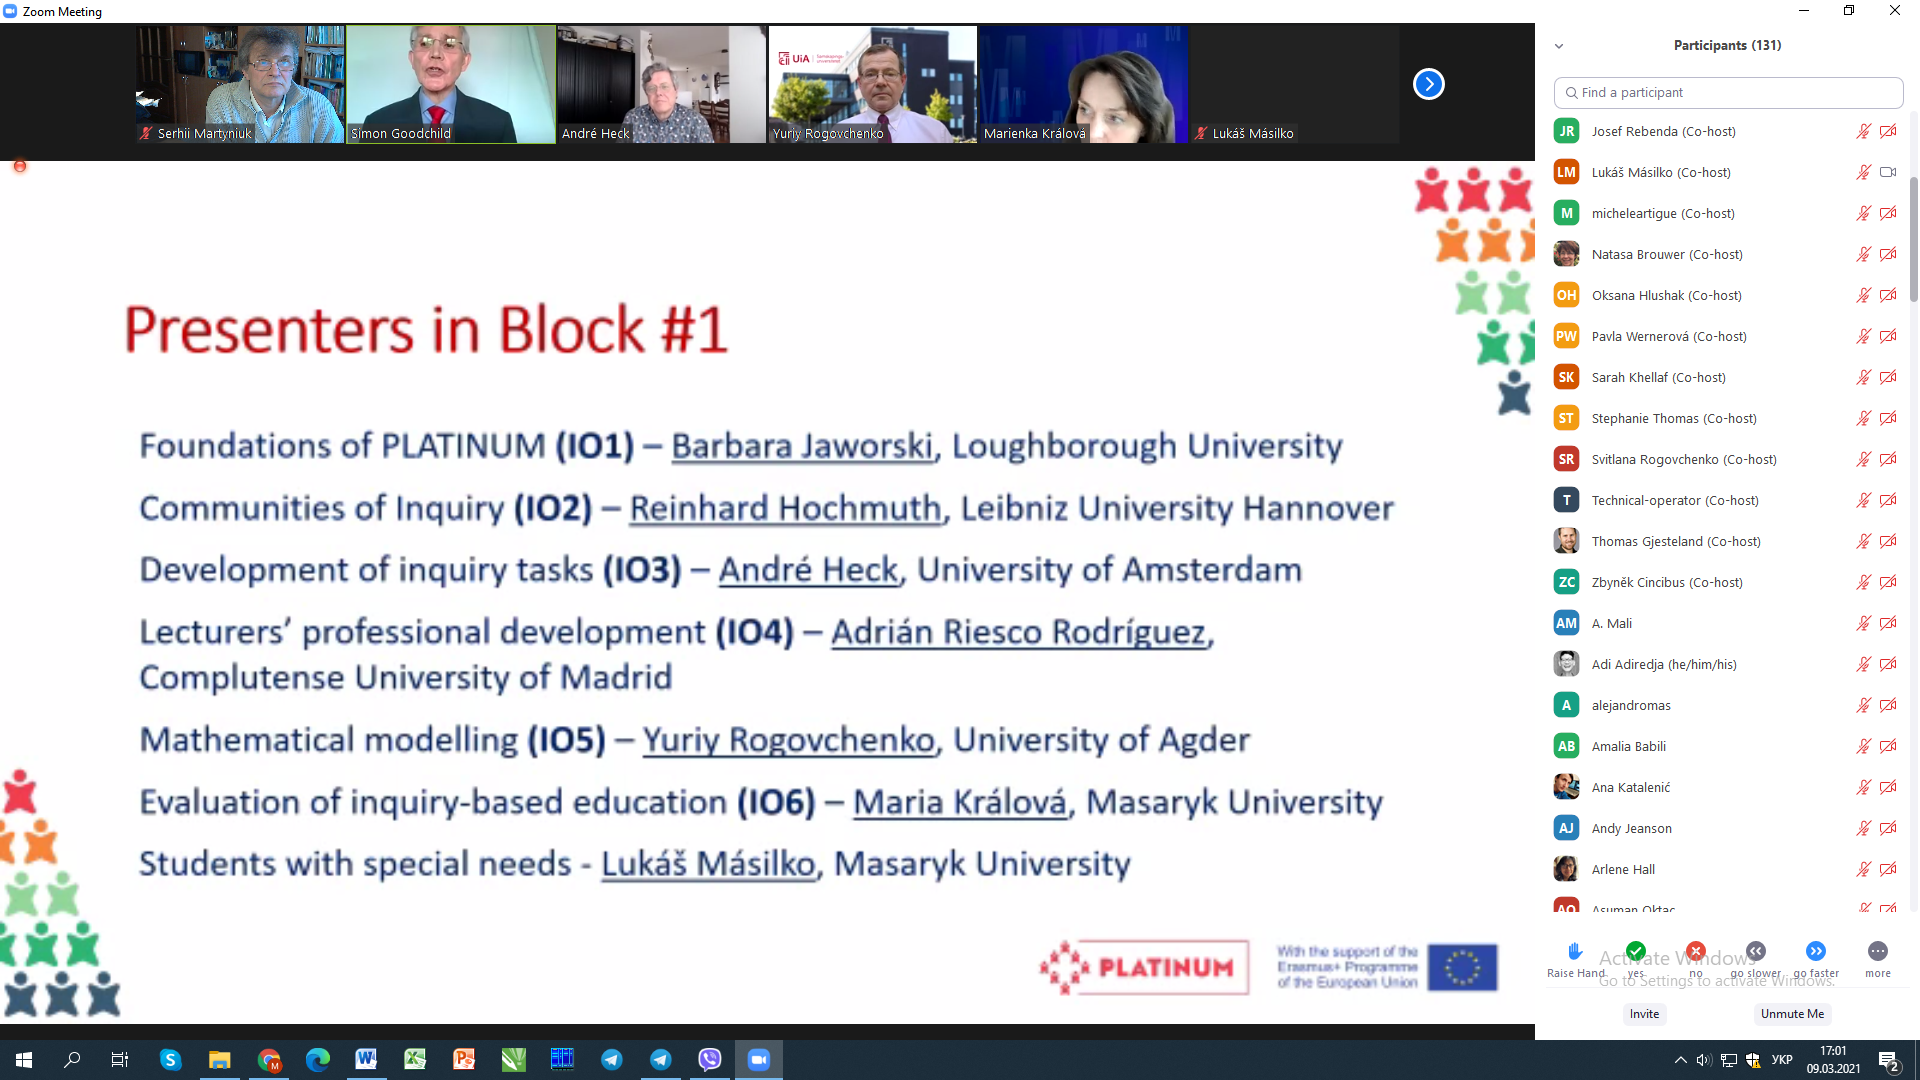
Task: Collapse the Participants panel chevron
Action: tap(1558, 46)
